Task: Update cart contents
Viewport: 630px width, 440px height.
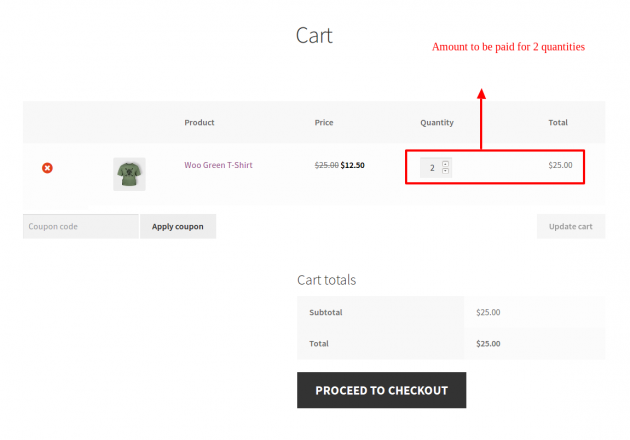Action: pyautogui.click(x=571, y=226)
